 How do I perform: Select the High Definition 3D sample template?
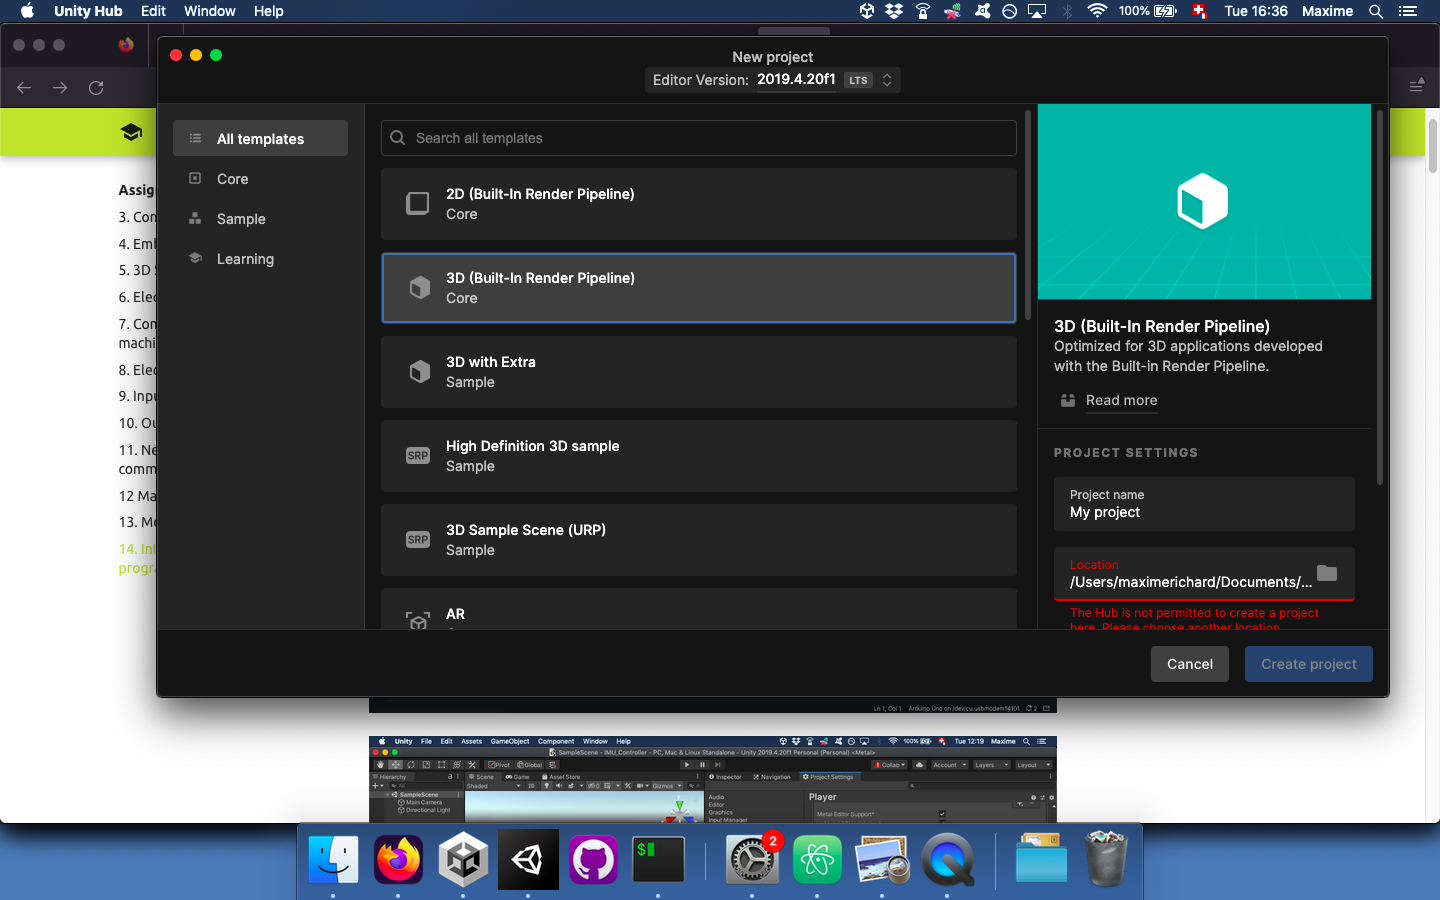coord(698,456)
